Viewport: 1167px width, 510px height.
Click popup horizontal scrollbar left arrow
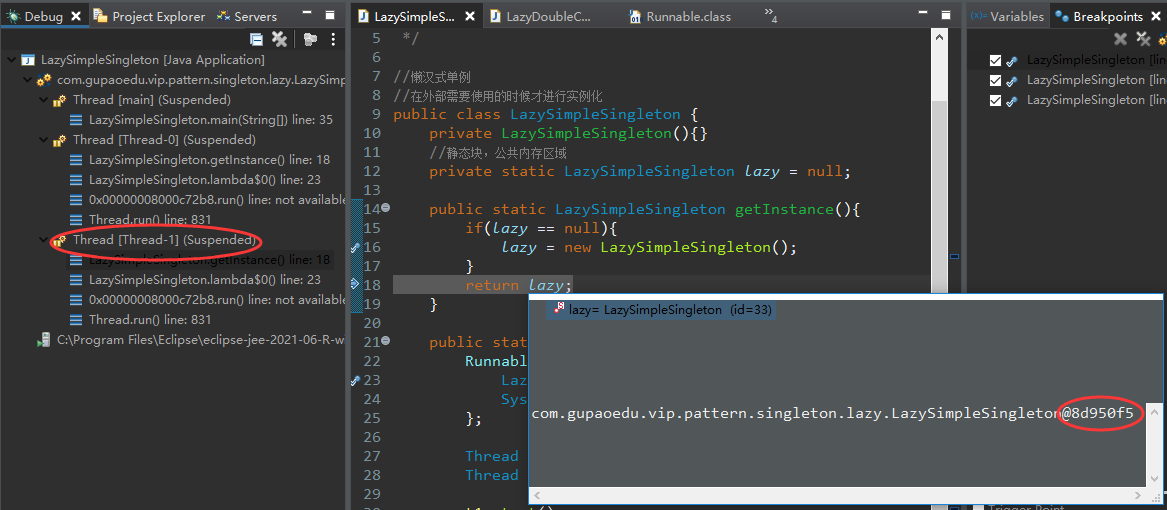pos(537,494)
